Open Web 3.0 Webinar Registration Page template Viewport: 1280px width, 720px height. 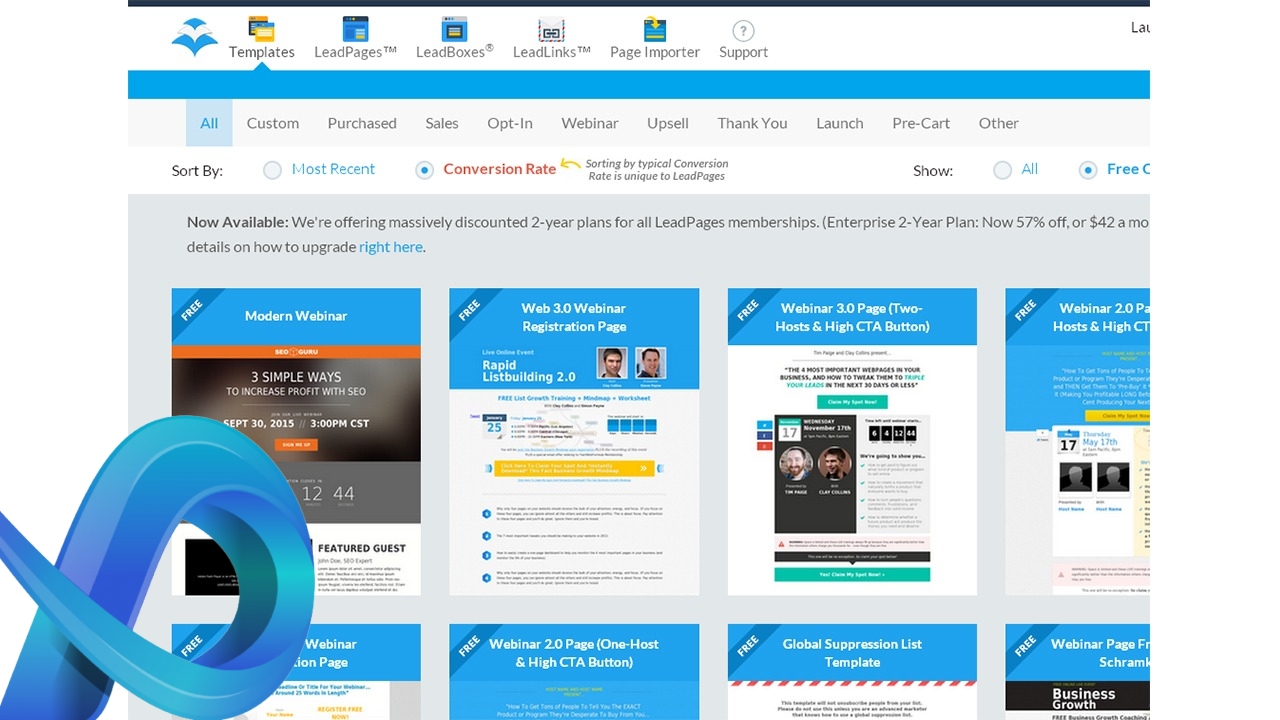pos(574,470)
